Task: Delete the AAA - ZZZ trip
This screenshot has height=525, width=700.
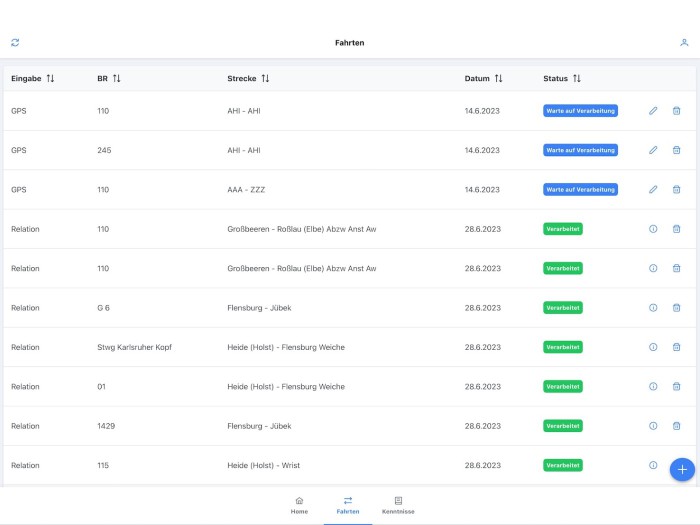Action: (x=676, y=189)
